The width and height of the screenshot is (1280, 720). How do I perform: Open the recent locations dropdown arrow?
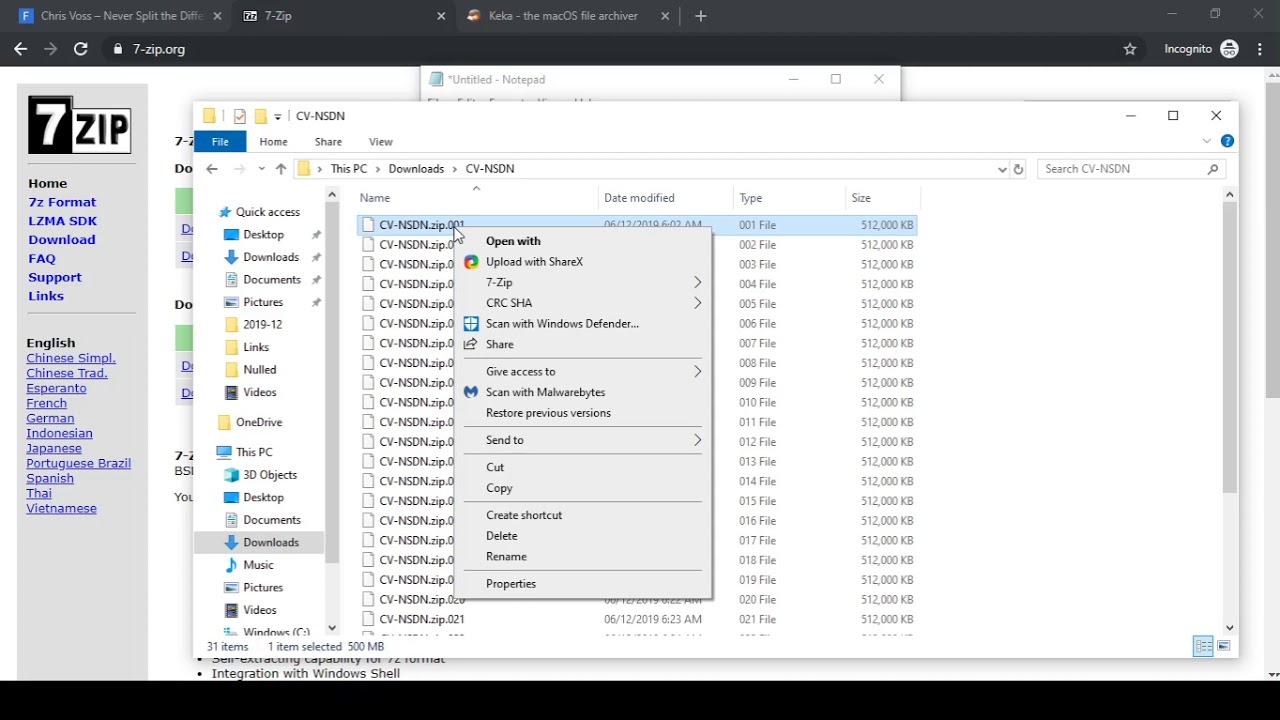click(x=261, y=169)
